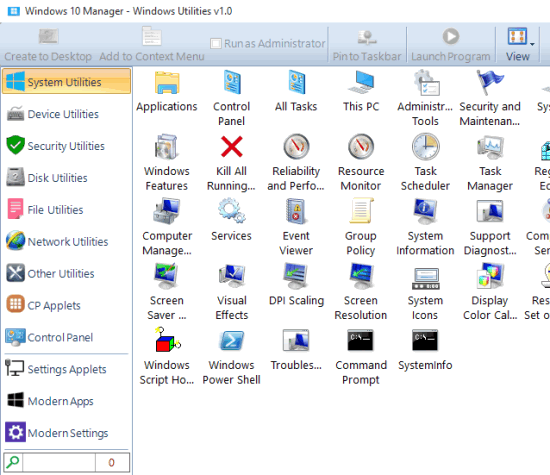Switch to Security Utilities category

[x=66, y=146]
